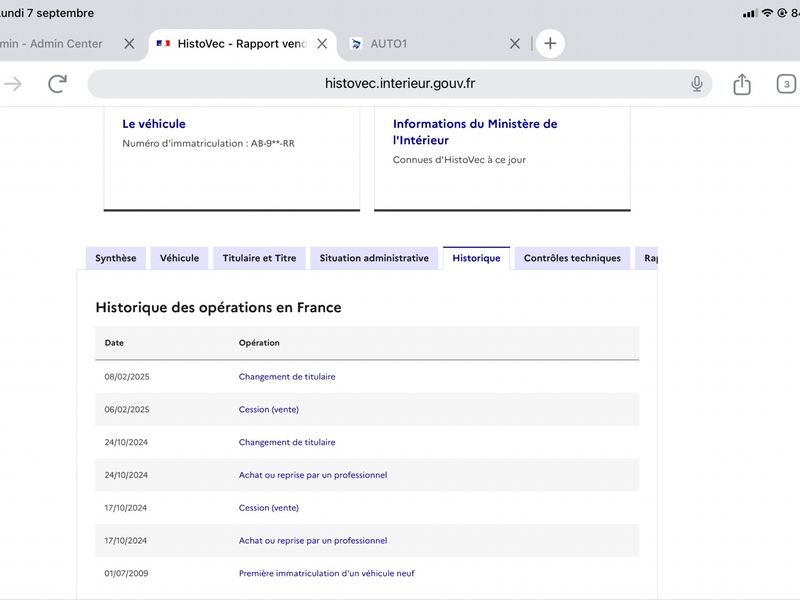Open the Contrôles techniques tab
Image resolution: width=800 pixels, height=600 pixels.
[572, 258]
